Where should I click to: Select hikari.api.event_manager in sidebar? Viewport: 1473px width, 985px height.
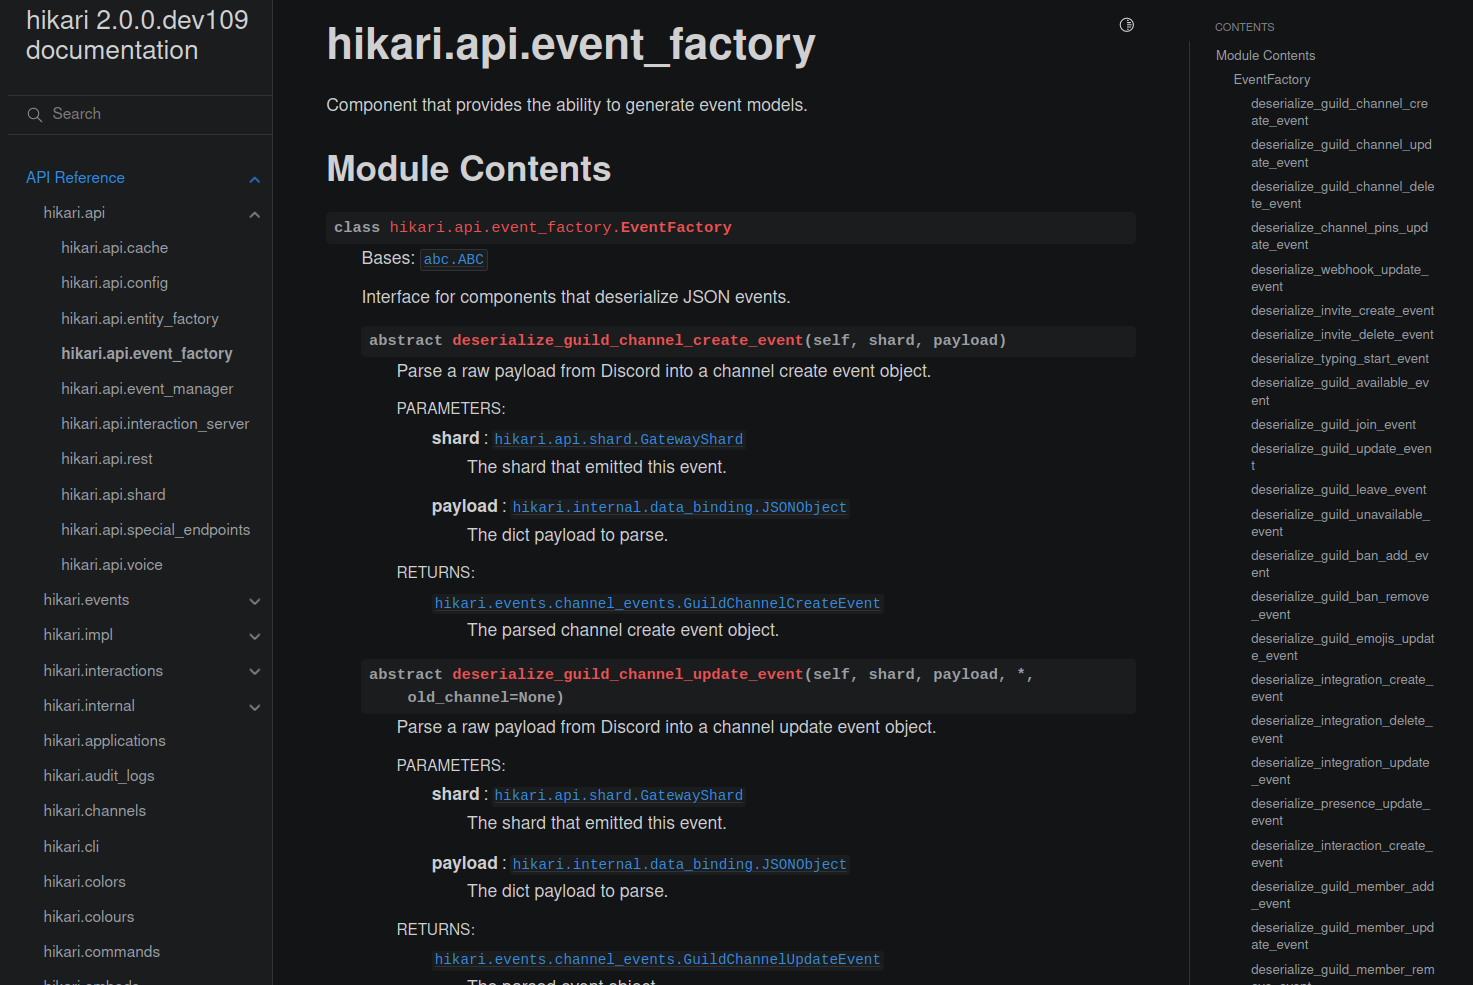(147, 389)
